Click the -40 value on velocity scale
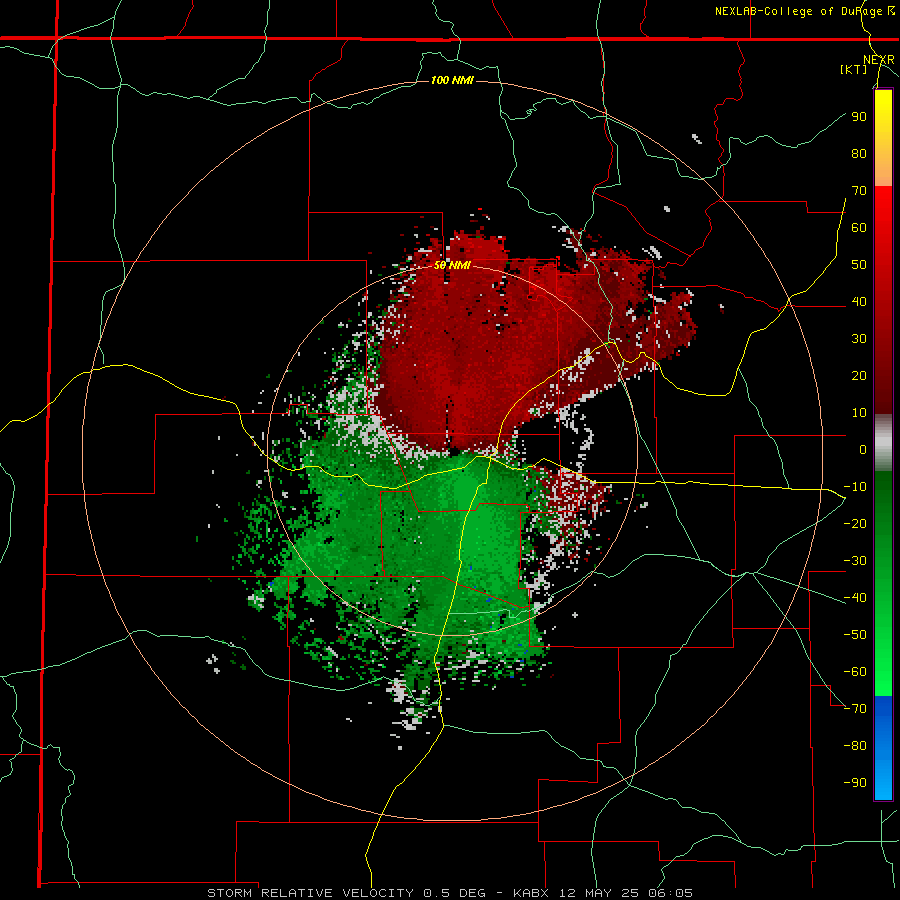Image resolution: width=900 pixels, height=900 pixels. [855, 598]
